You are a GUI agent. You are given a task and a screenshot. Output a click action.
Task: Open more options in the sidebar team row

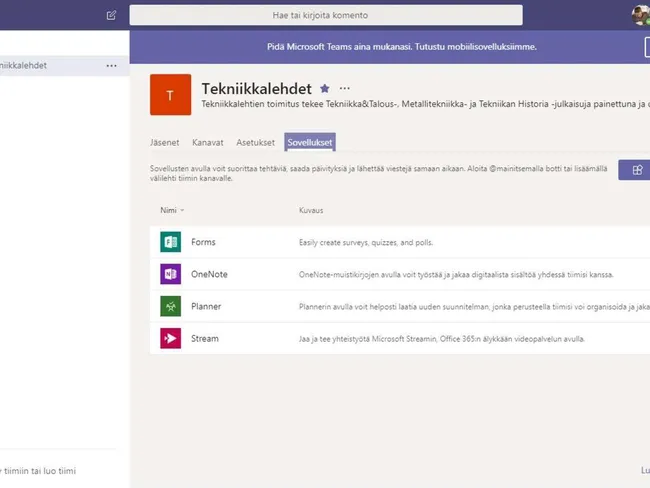[111, 65]
